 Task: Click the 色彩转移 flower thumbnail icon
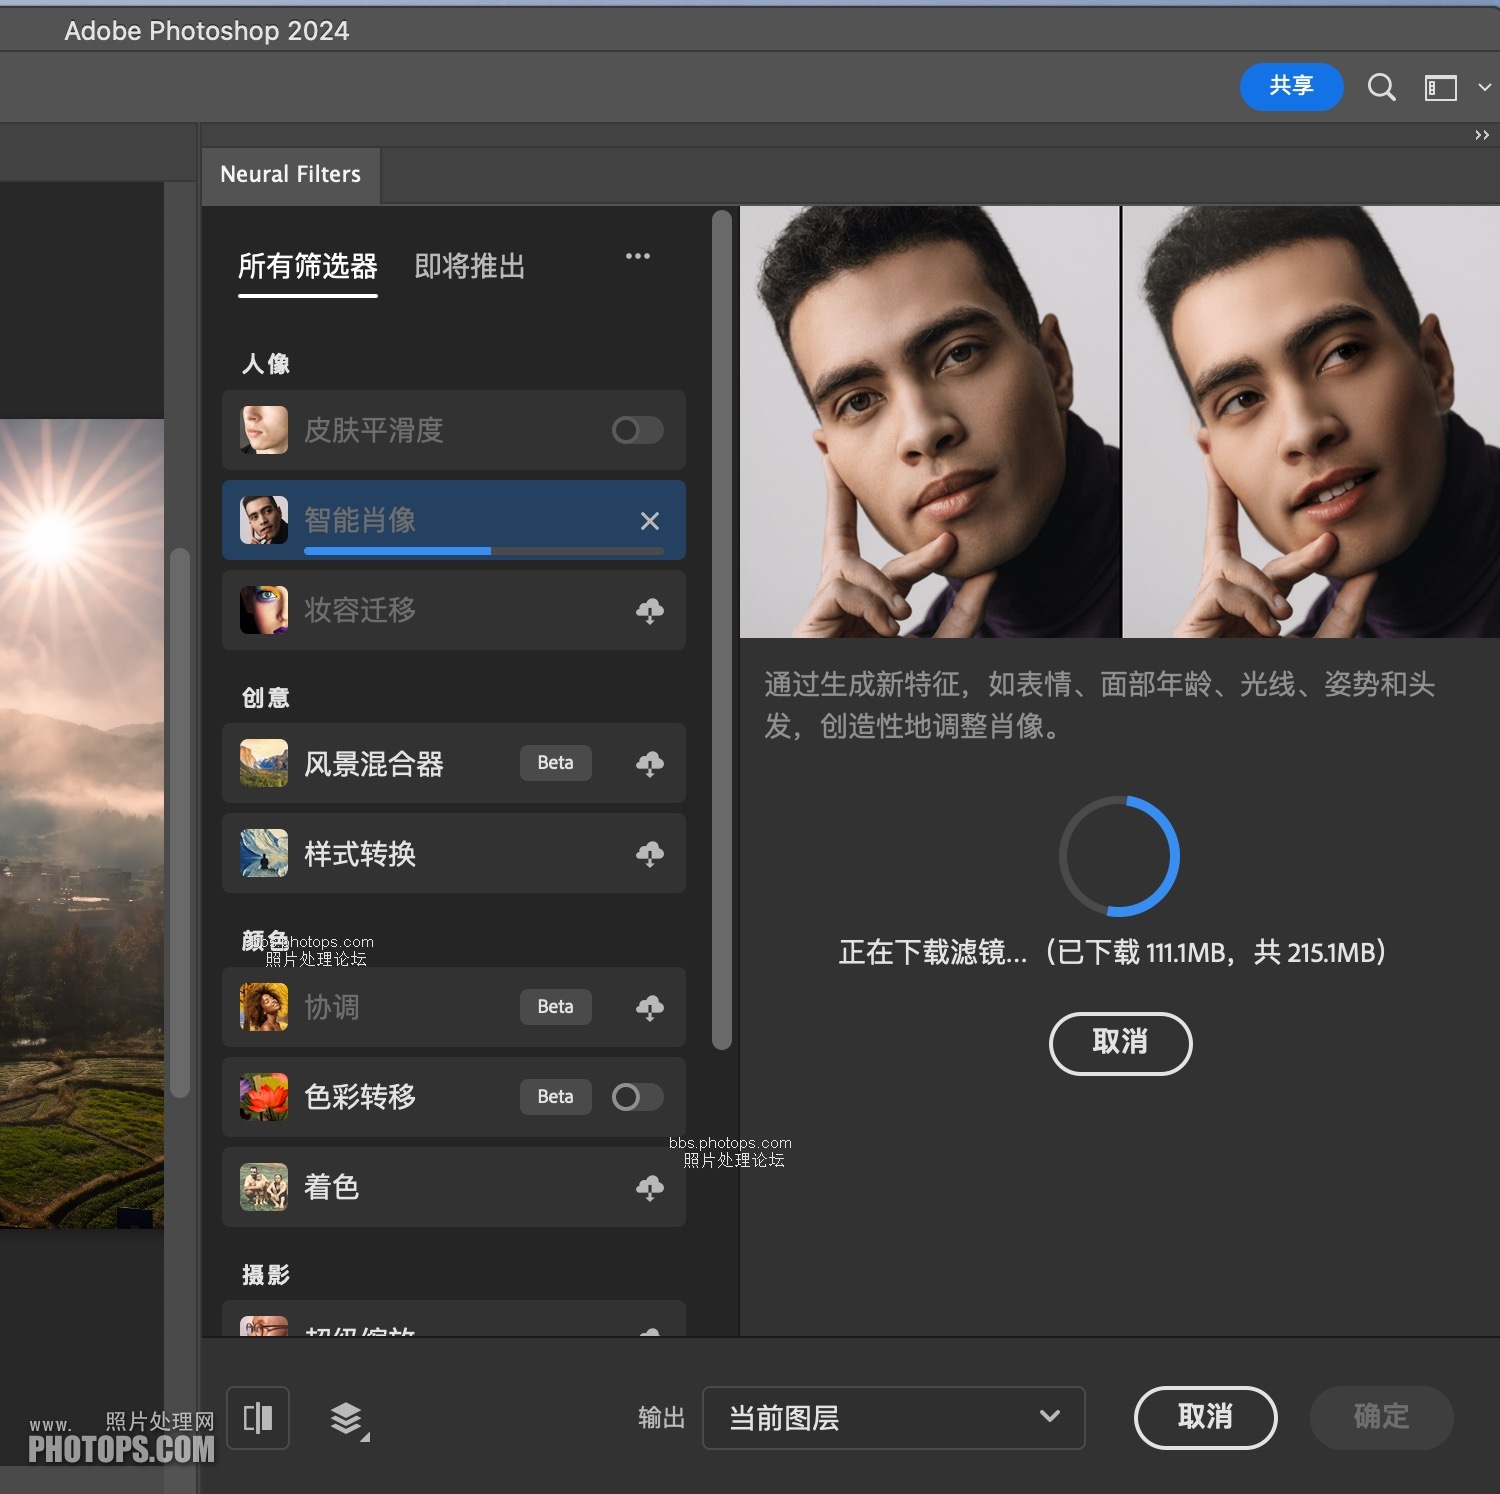(264, 1097)
